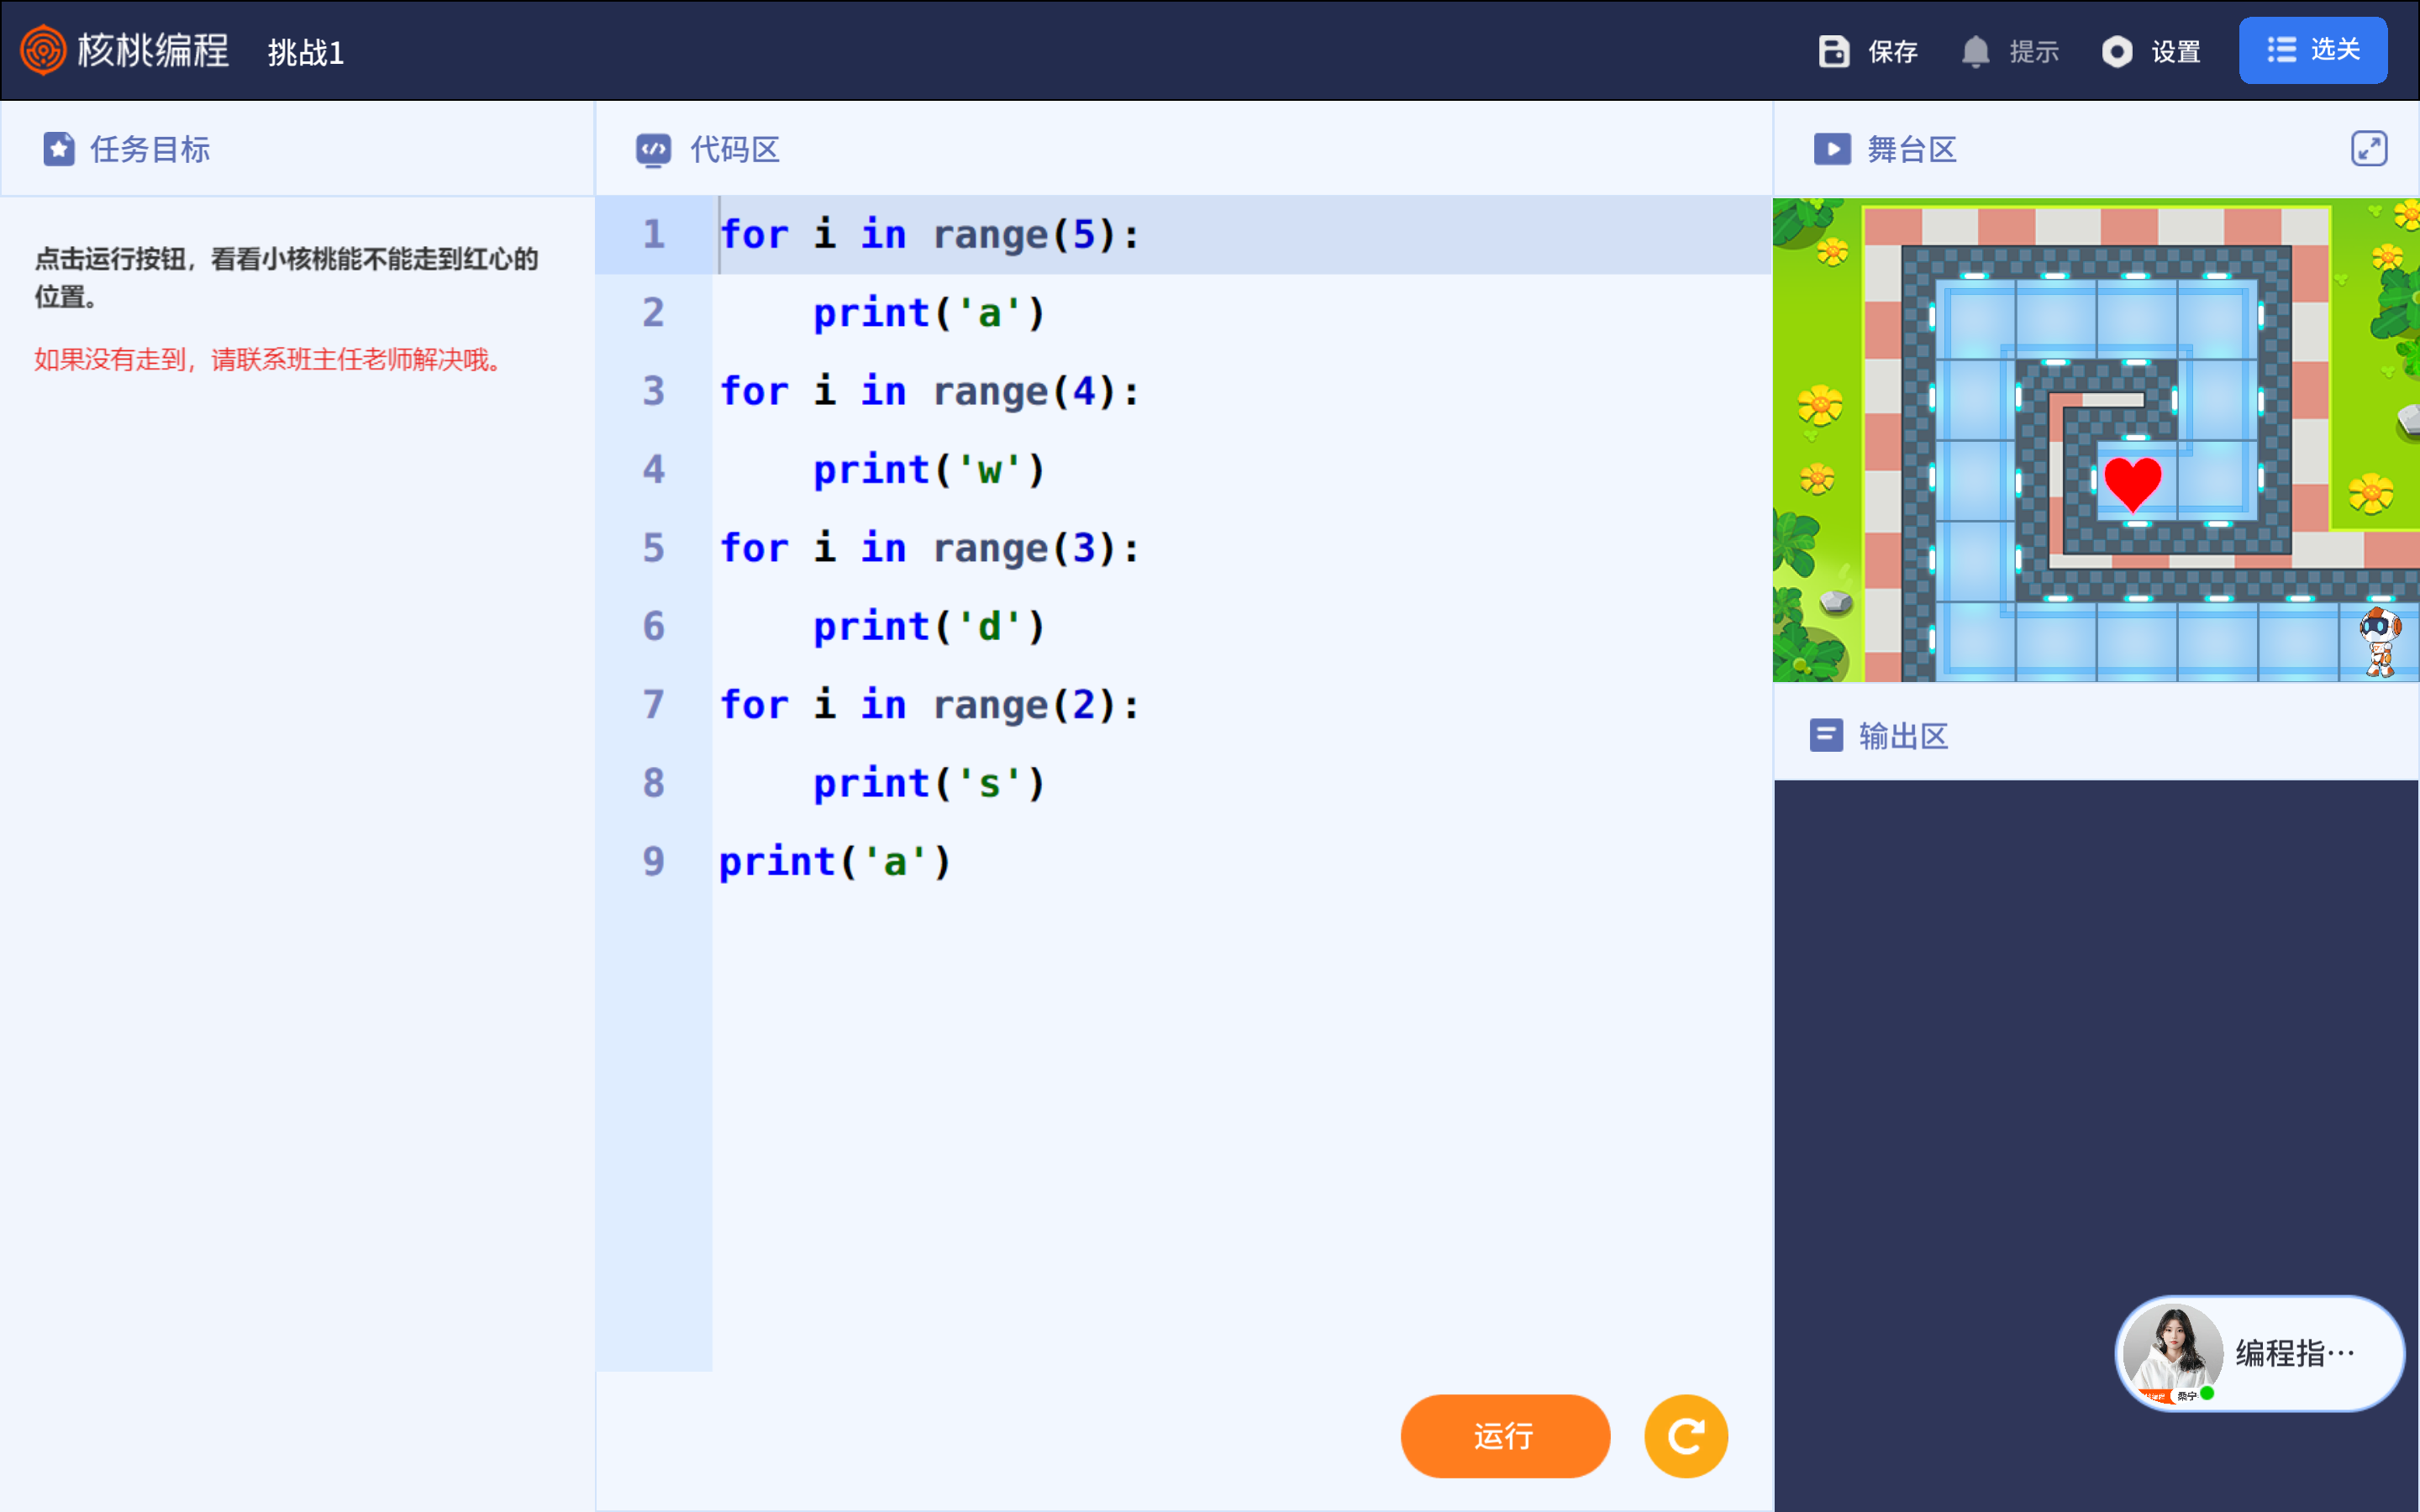Click the 输出区 output panel icon
The height and width of the screenshot is (1512, 2420).
click(x=1826, y=736)
